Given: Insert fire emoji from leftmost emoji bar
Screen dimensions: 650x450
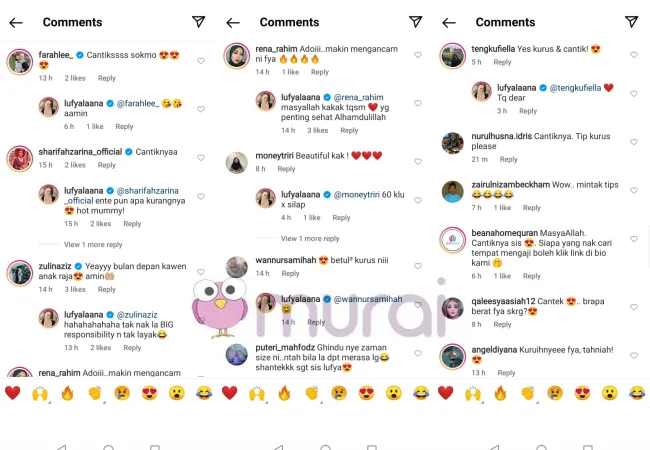Looking at the screenshot, I should point(67,393).
